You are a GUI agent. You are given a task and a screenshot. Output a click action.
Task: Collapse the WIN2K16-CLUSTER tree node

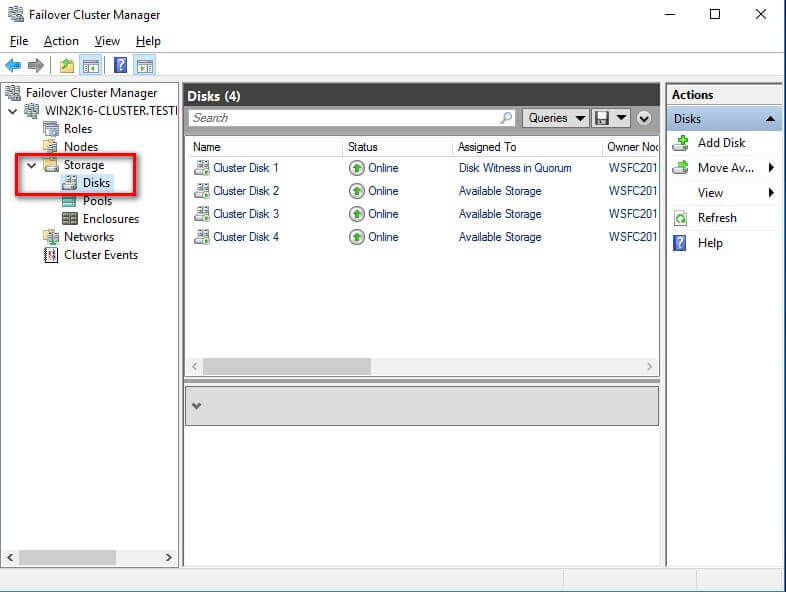click(x=11, y=111)
